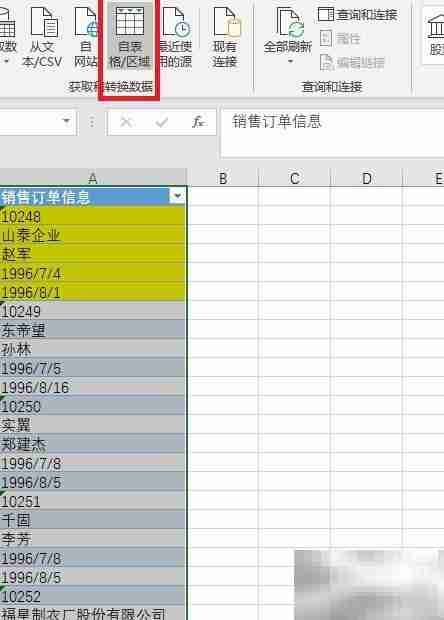This screenshot has width=444, height=620.
Task: Open the Get Data dropdown arrow
Action: (x=7, y=62)
